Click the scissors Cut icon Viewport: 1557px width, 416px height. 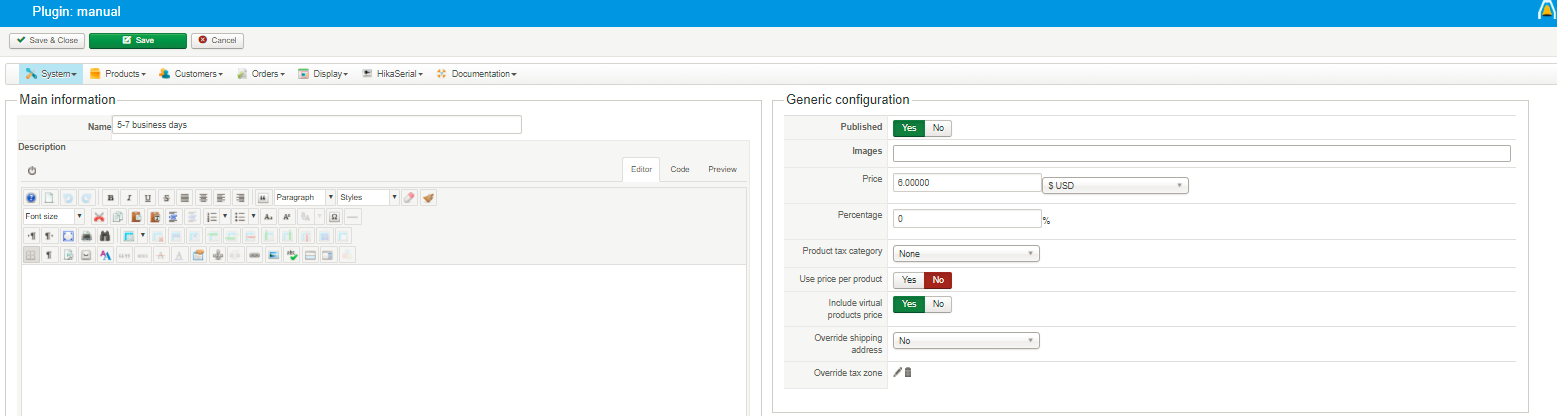point(99,216)
